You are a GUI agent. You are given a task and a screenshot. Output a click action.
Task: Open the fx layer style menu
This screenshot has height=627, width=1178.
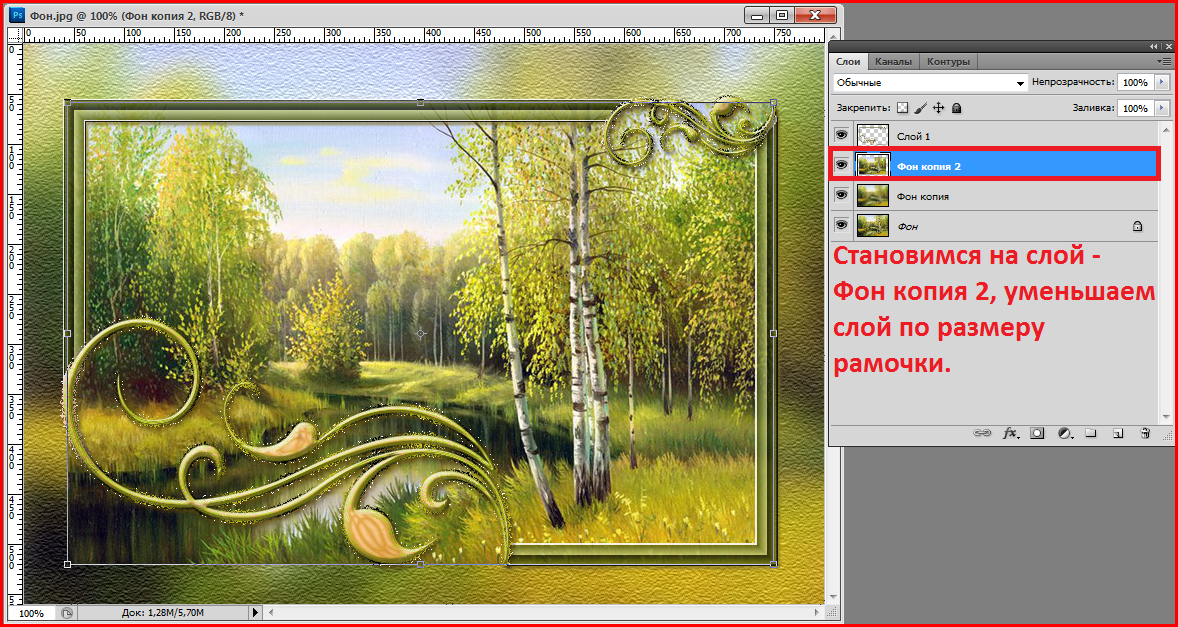click(x=1010, y=433)
